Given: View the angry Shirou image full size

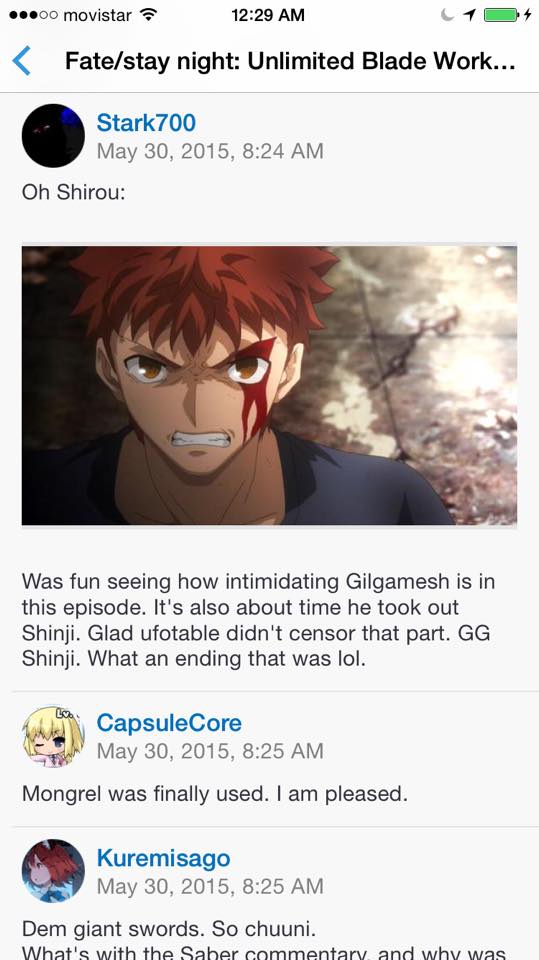Looking at the screenshot, I should pos(270,385).
